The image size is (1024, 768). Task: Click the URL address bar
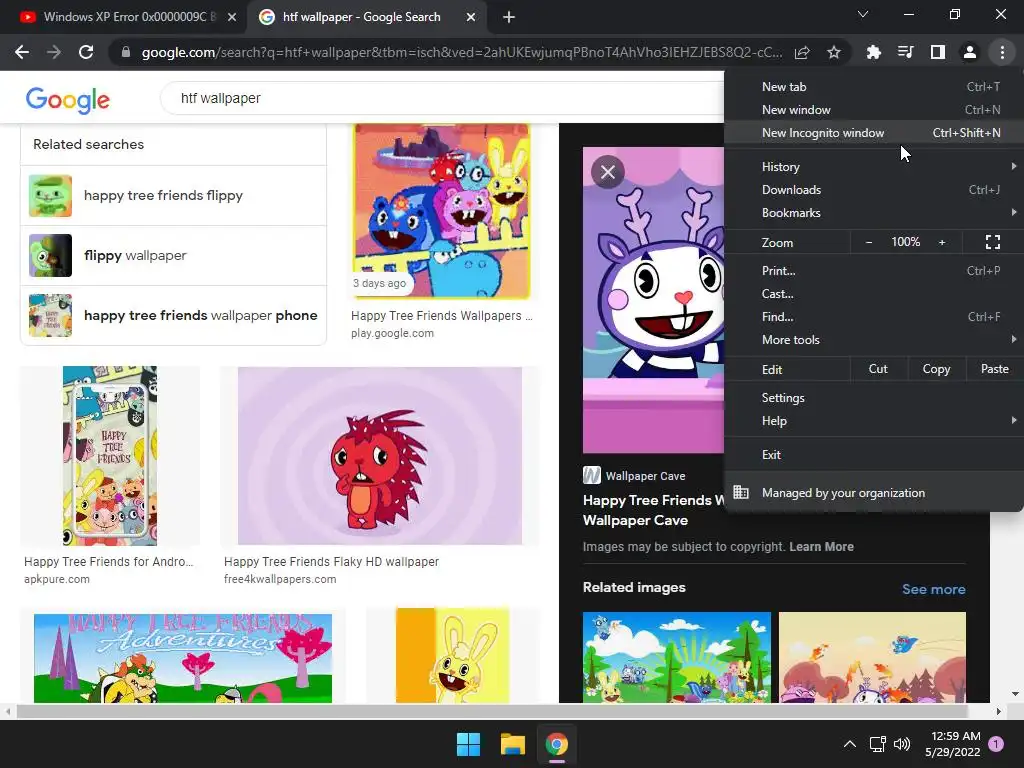(x=461, y=52)
